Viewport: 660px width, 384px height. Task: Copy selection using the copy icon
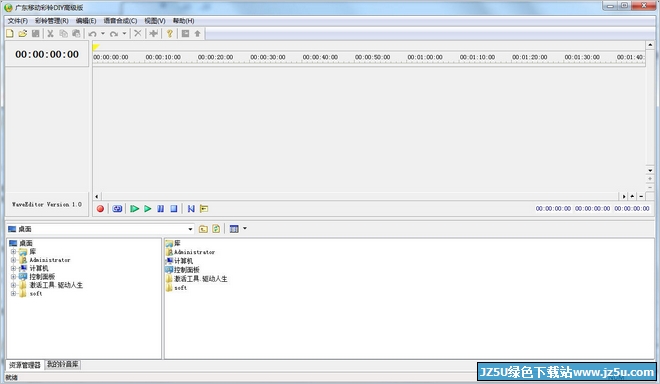[x=63, y=34]
